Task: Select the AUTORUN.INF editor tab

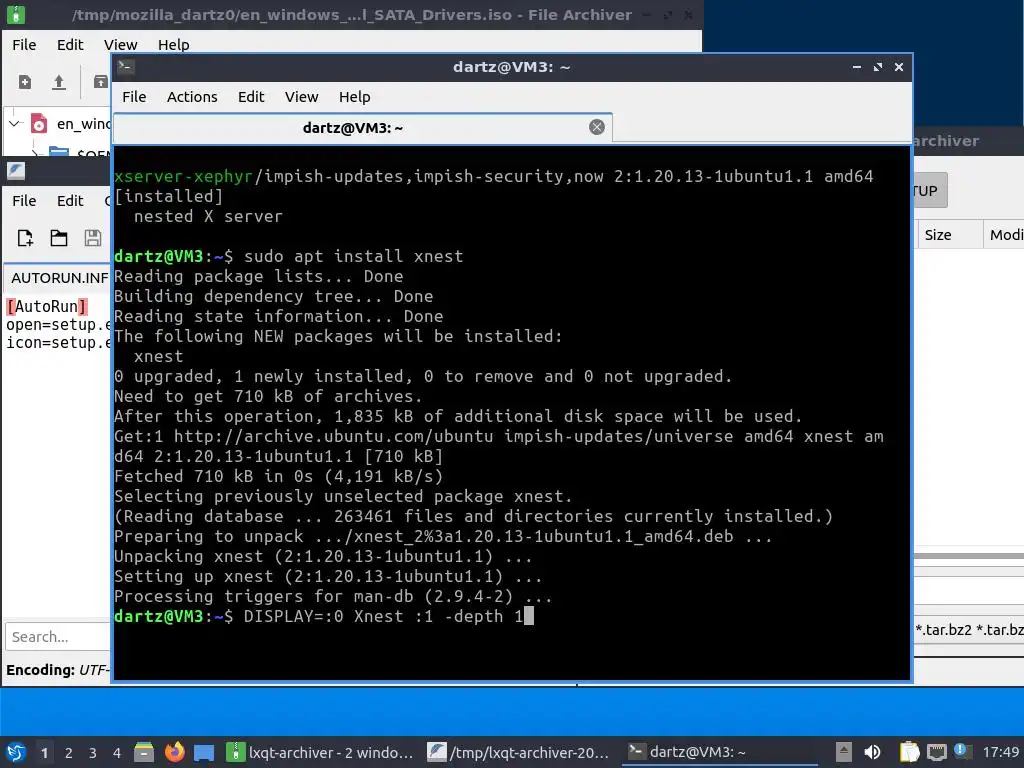Action: pos(57,278)
